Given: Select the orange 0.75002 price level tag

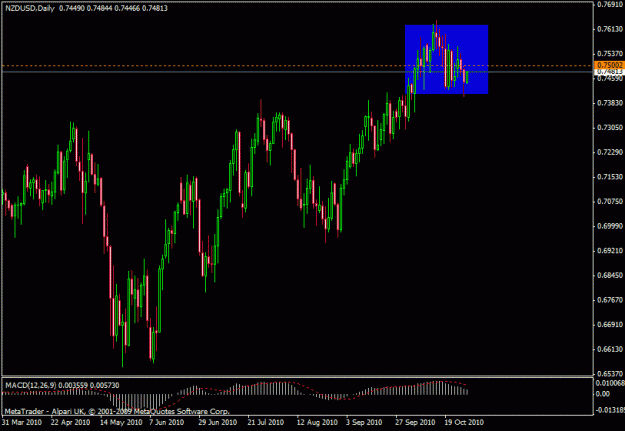Looking at the screenshot, I should coord(609,65).
